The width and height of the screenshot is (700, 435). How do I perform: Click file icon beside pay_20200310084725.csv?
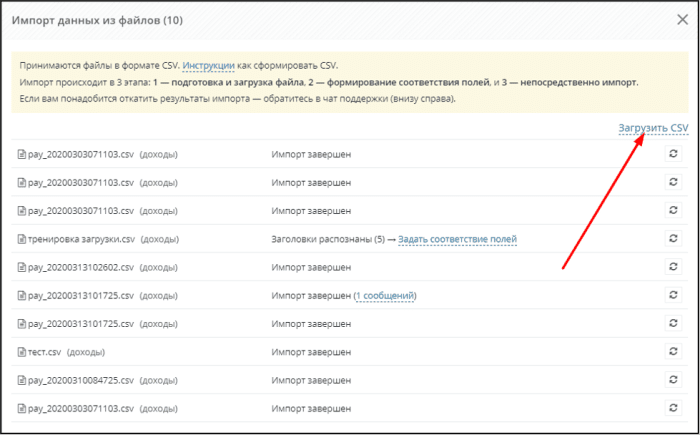coord(21,381)
